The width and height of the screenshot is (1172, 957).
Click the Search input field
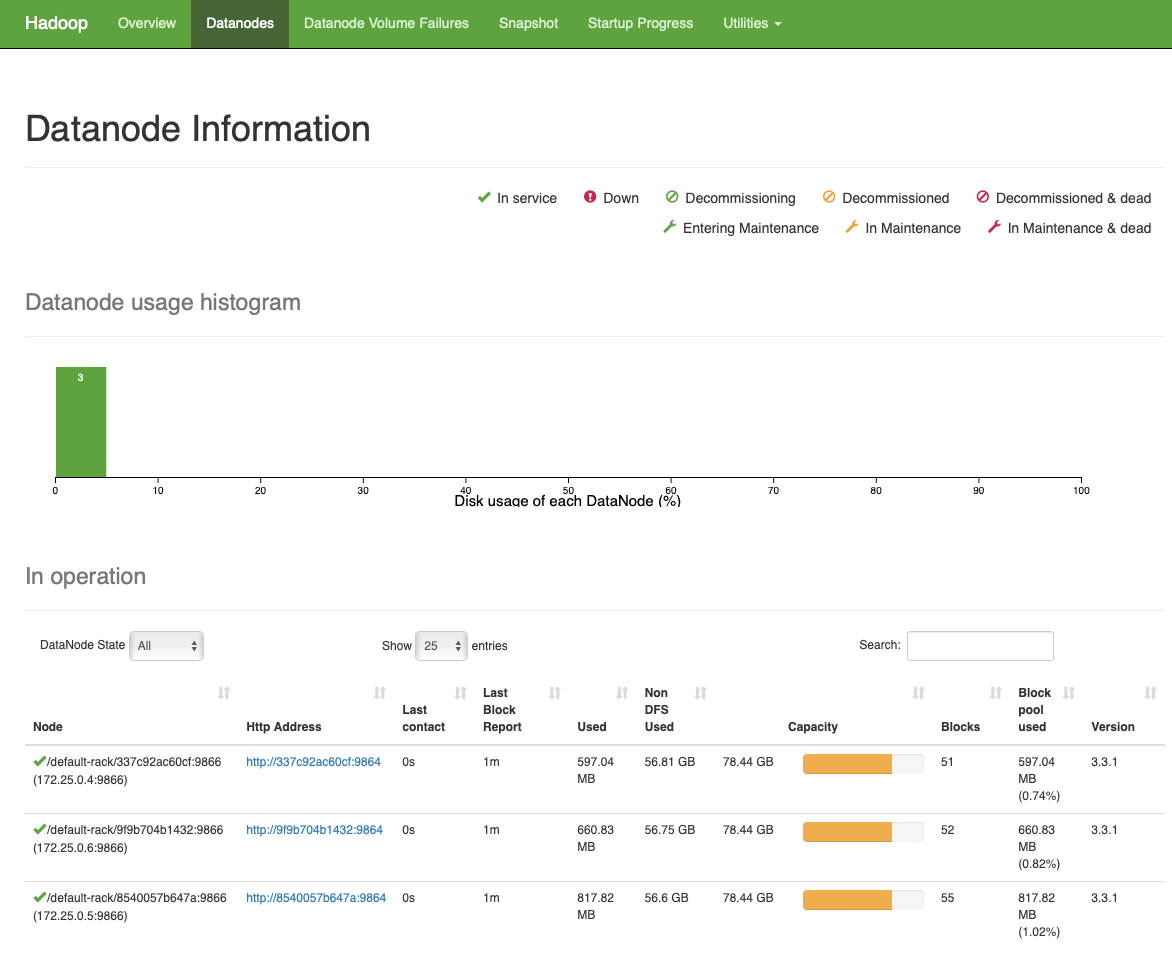(979, 645)
